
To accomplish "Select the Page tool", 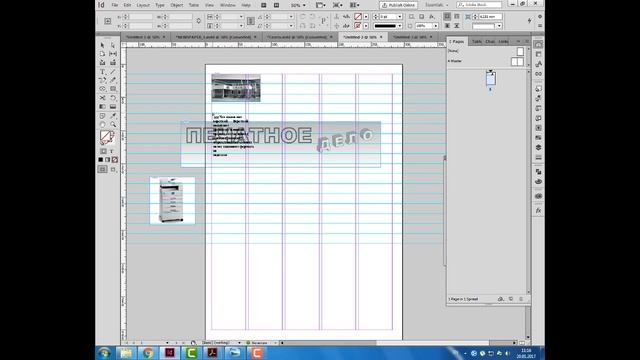I will click(102, 54).
